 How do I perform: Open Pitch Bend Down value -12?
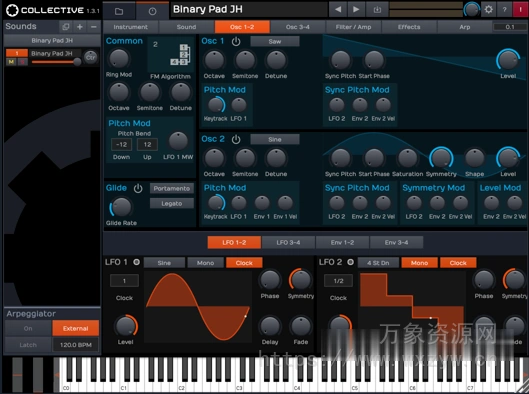pos(121,145)
